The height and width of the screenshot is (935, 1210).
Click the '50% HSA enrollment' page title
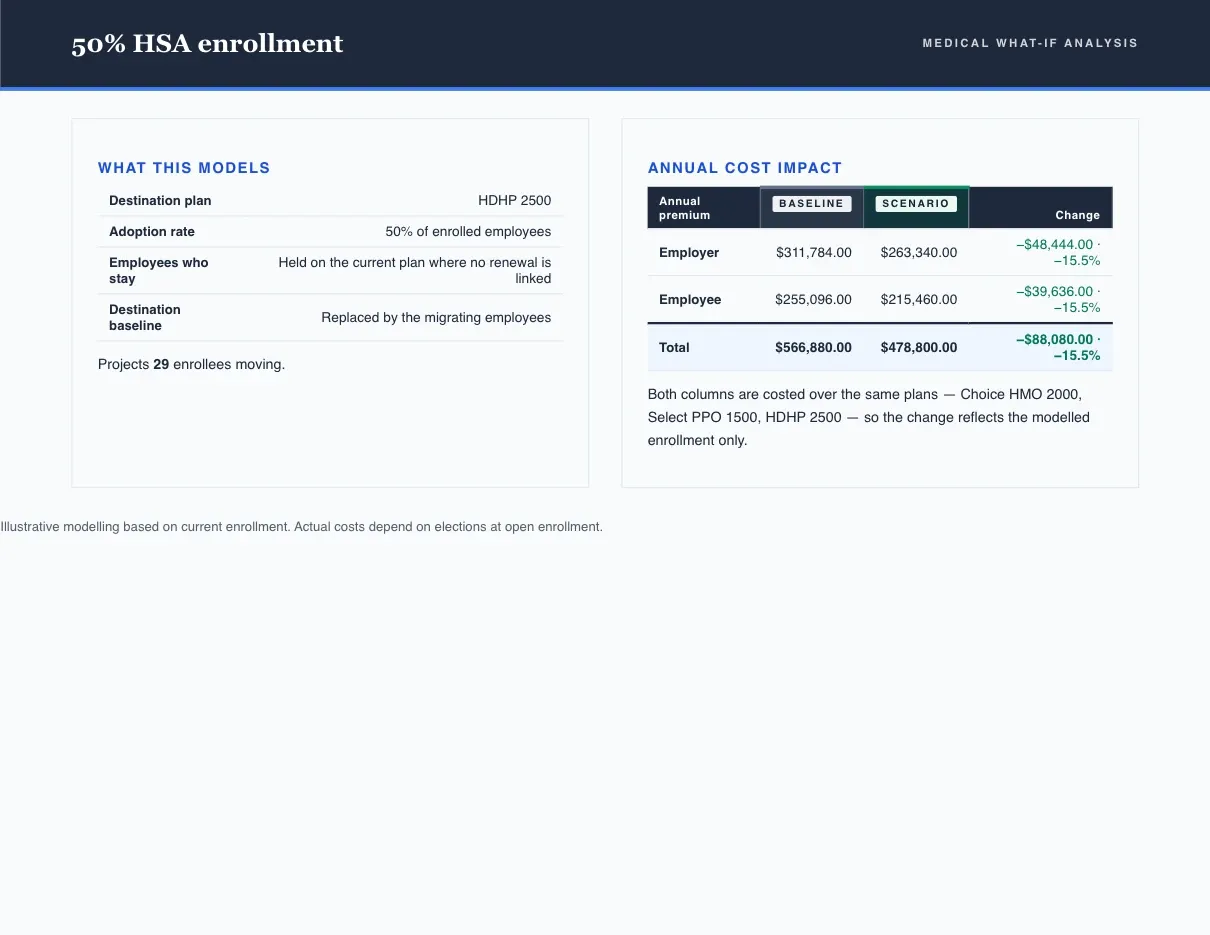point(207,44)
